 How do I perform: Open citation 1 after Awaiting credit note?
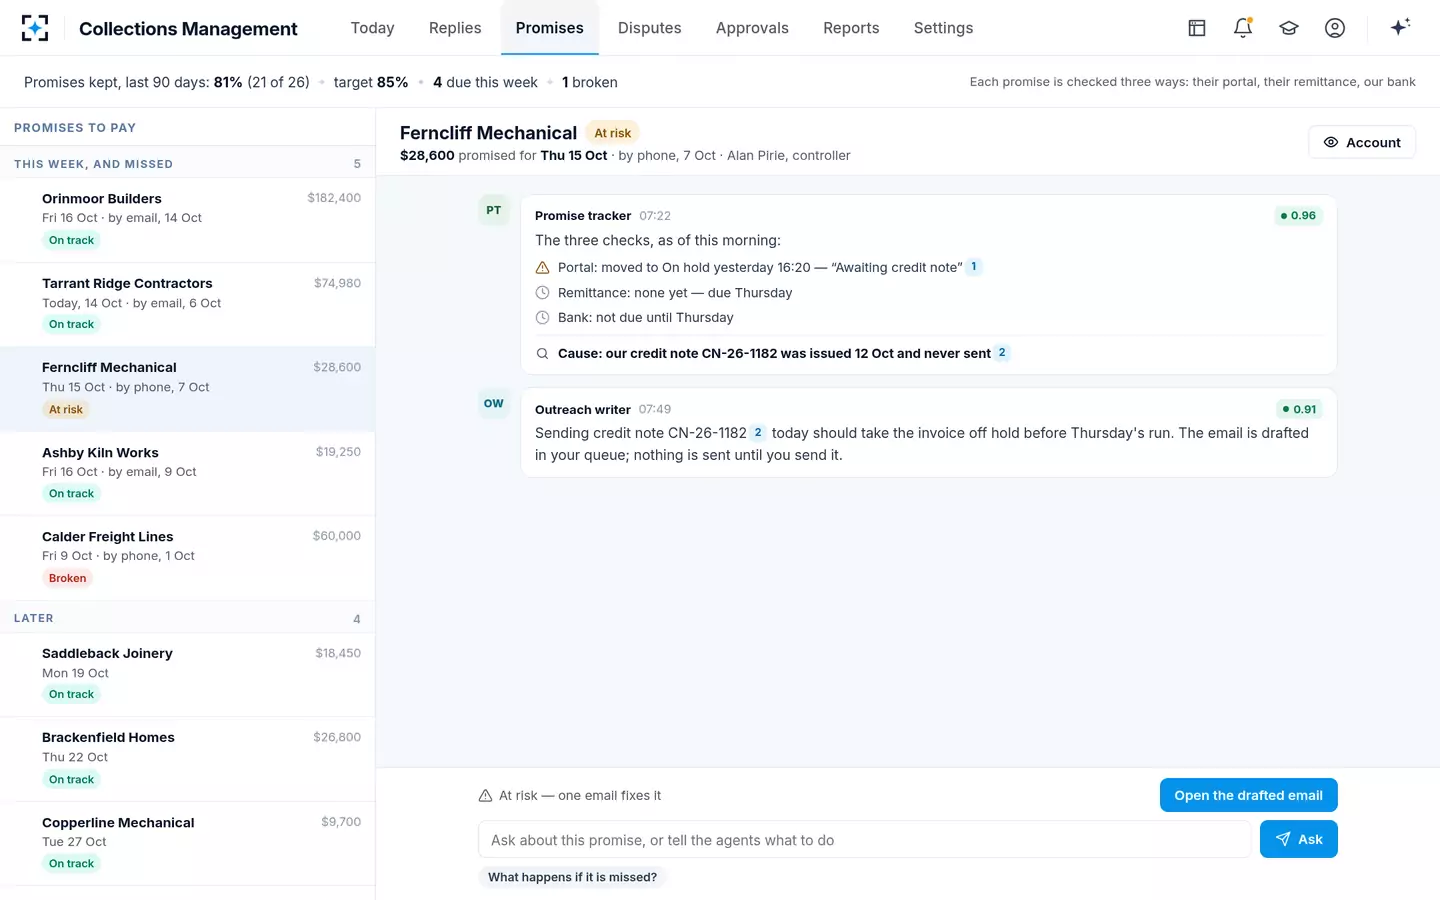[x=974, y=267]
